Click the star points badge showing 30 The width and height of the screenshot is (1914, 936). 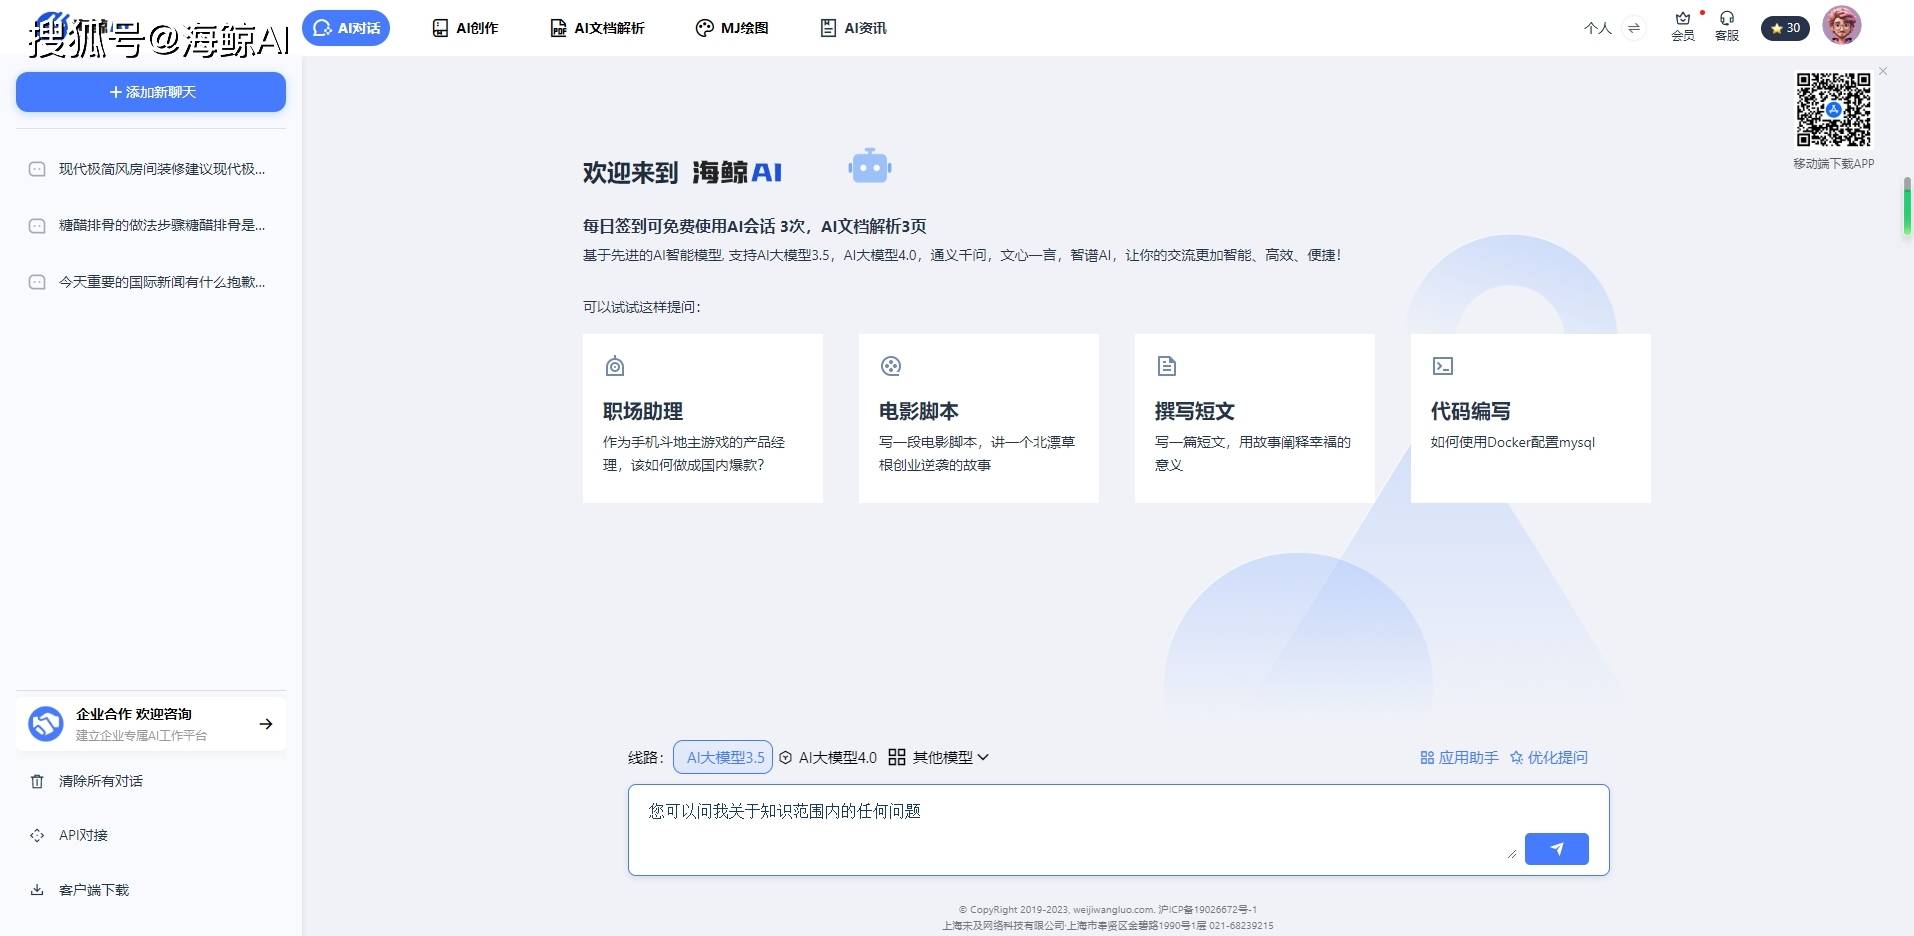coord(1785,28)
